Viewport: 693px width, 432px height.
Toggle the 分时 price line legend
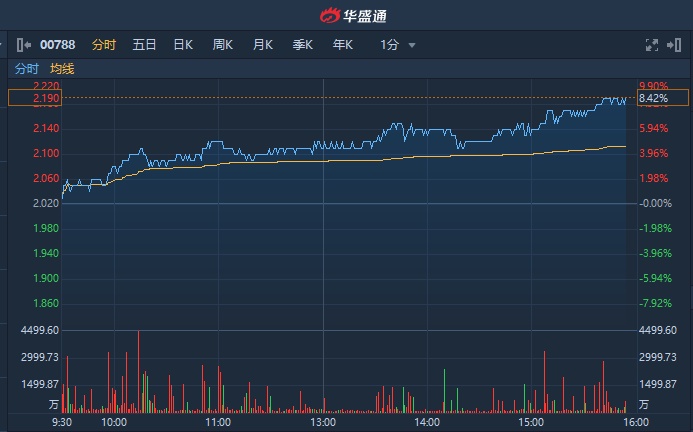(27, 69)
